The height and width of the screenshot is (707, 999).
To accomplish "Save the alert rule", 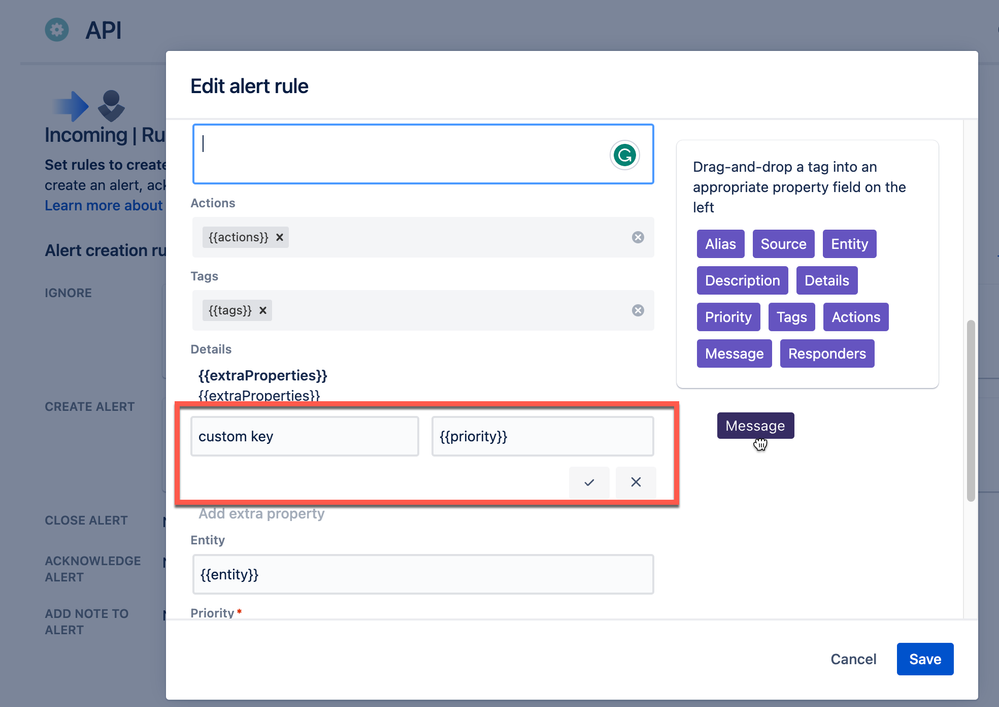I will [x=925, y=659].
